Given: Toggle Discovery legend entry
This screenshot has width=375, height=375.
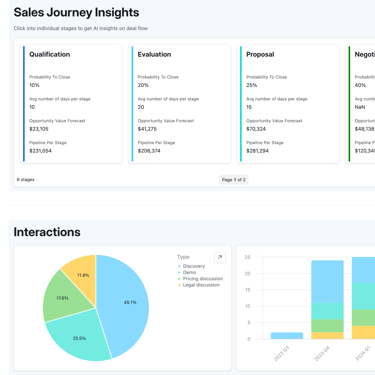Looking at the screenshot, I should tap(191, 266).
